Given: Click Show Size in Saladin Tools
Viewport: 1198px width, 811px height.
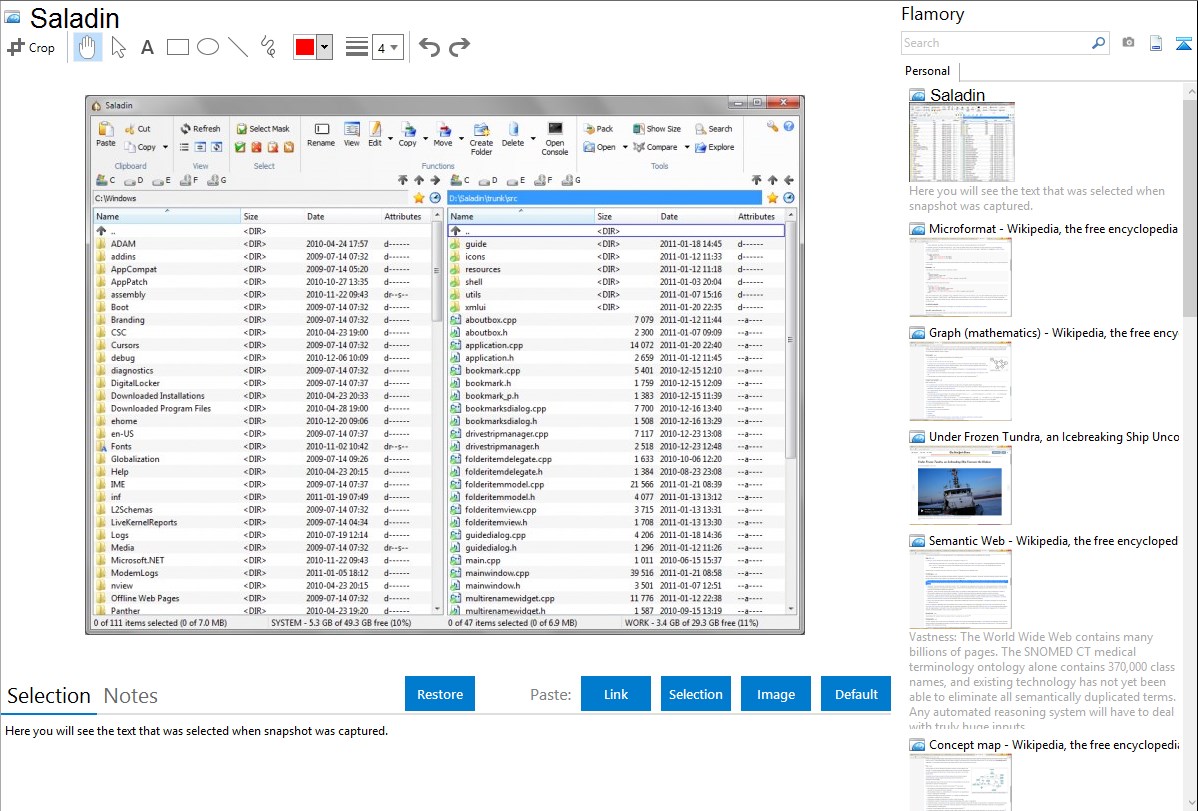Looking at the screenshot, I should (656, 128).
